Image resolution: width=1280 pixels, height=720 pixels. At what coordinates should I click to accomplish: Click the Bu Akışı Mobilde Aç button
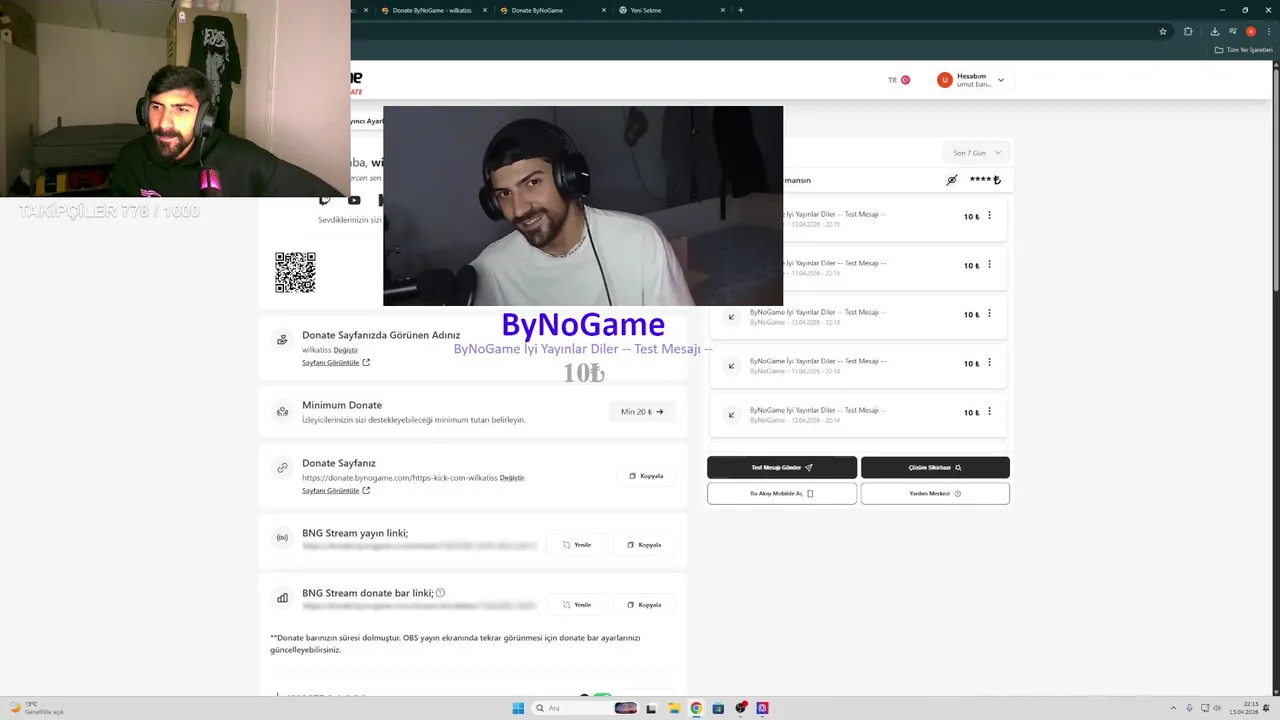[782, 493]
